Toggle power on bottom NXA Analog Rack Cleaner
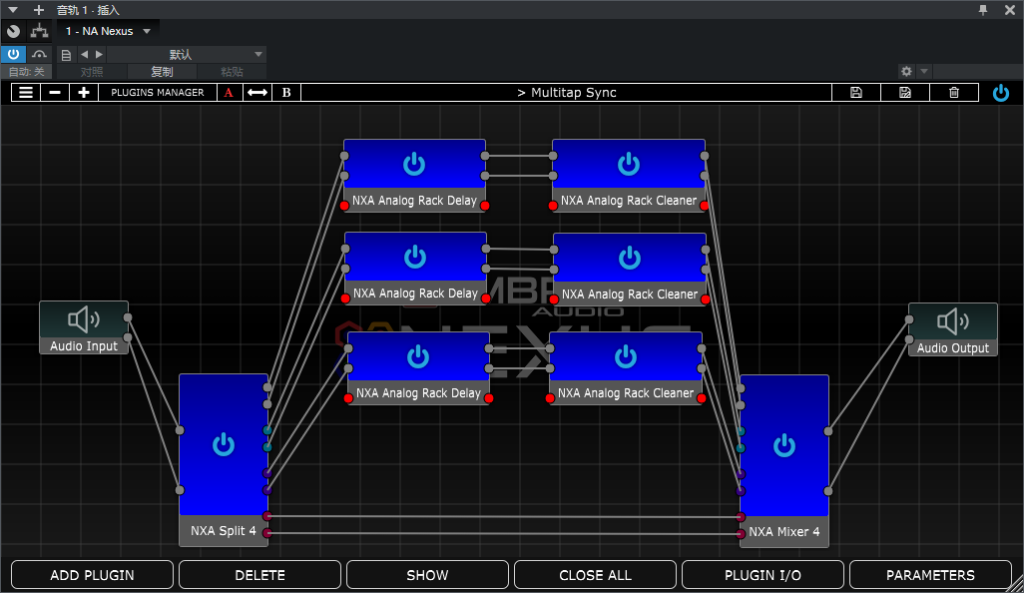Viewport: 1024px width, 593px height. [626, 357]
